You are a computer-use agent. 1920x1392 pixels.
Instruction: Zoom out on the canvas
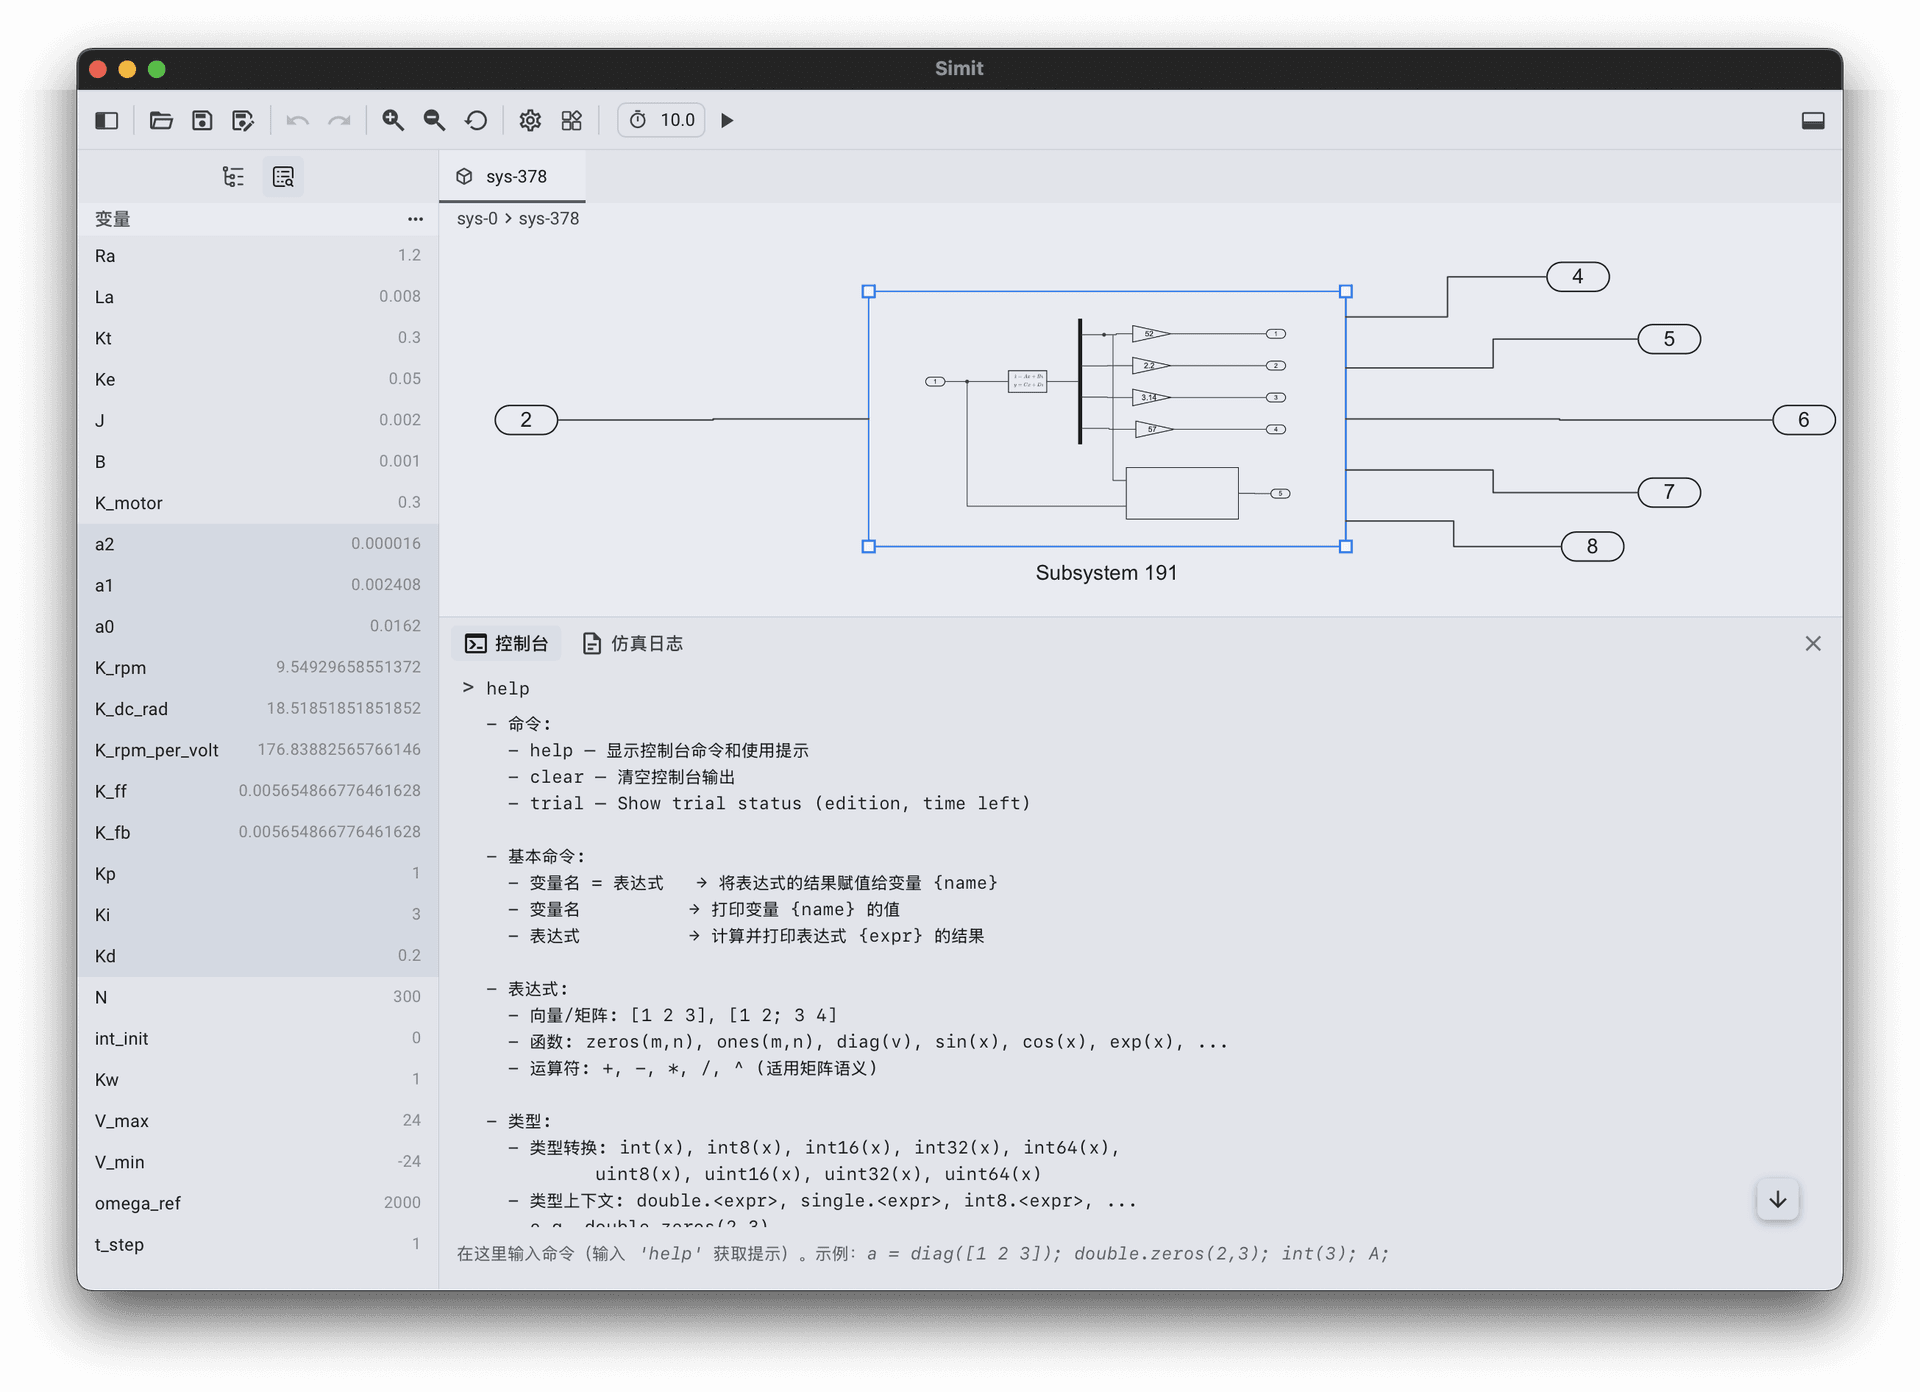pos(434,120)
